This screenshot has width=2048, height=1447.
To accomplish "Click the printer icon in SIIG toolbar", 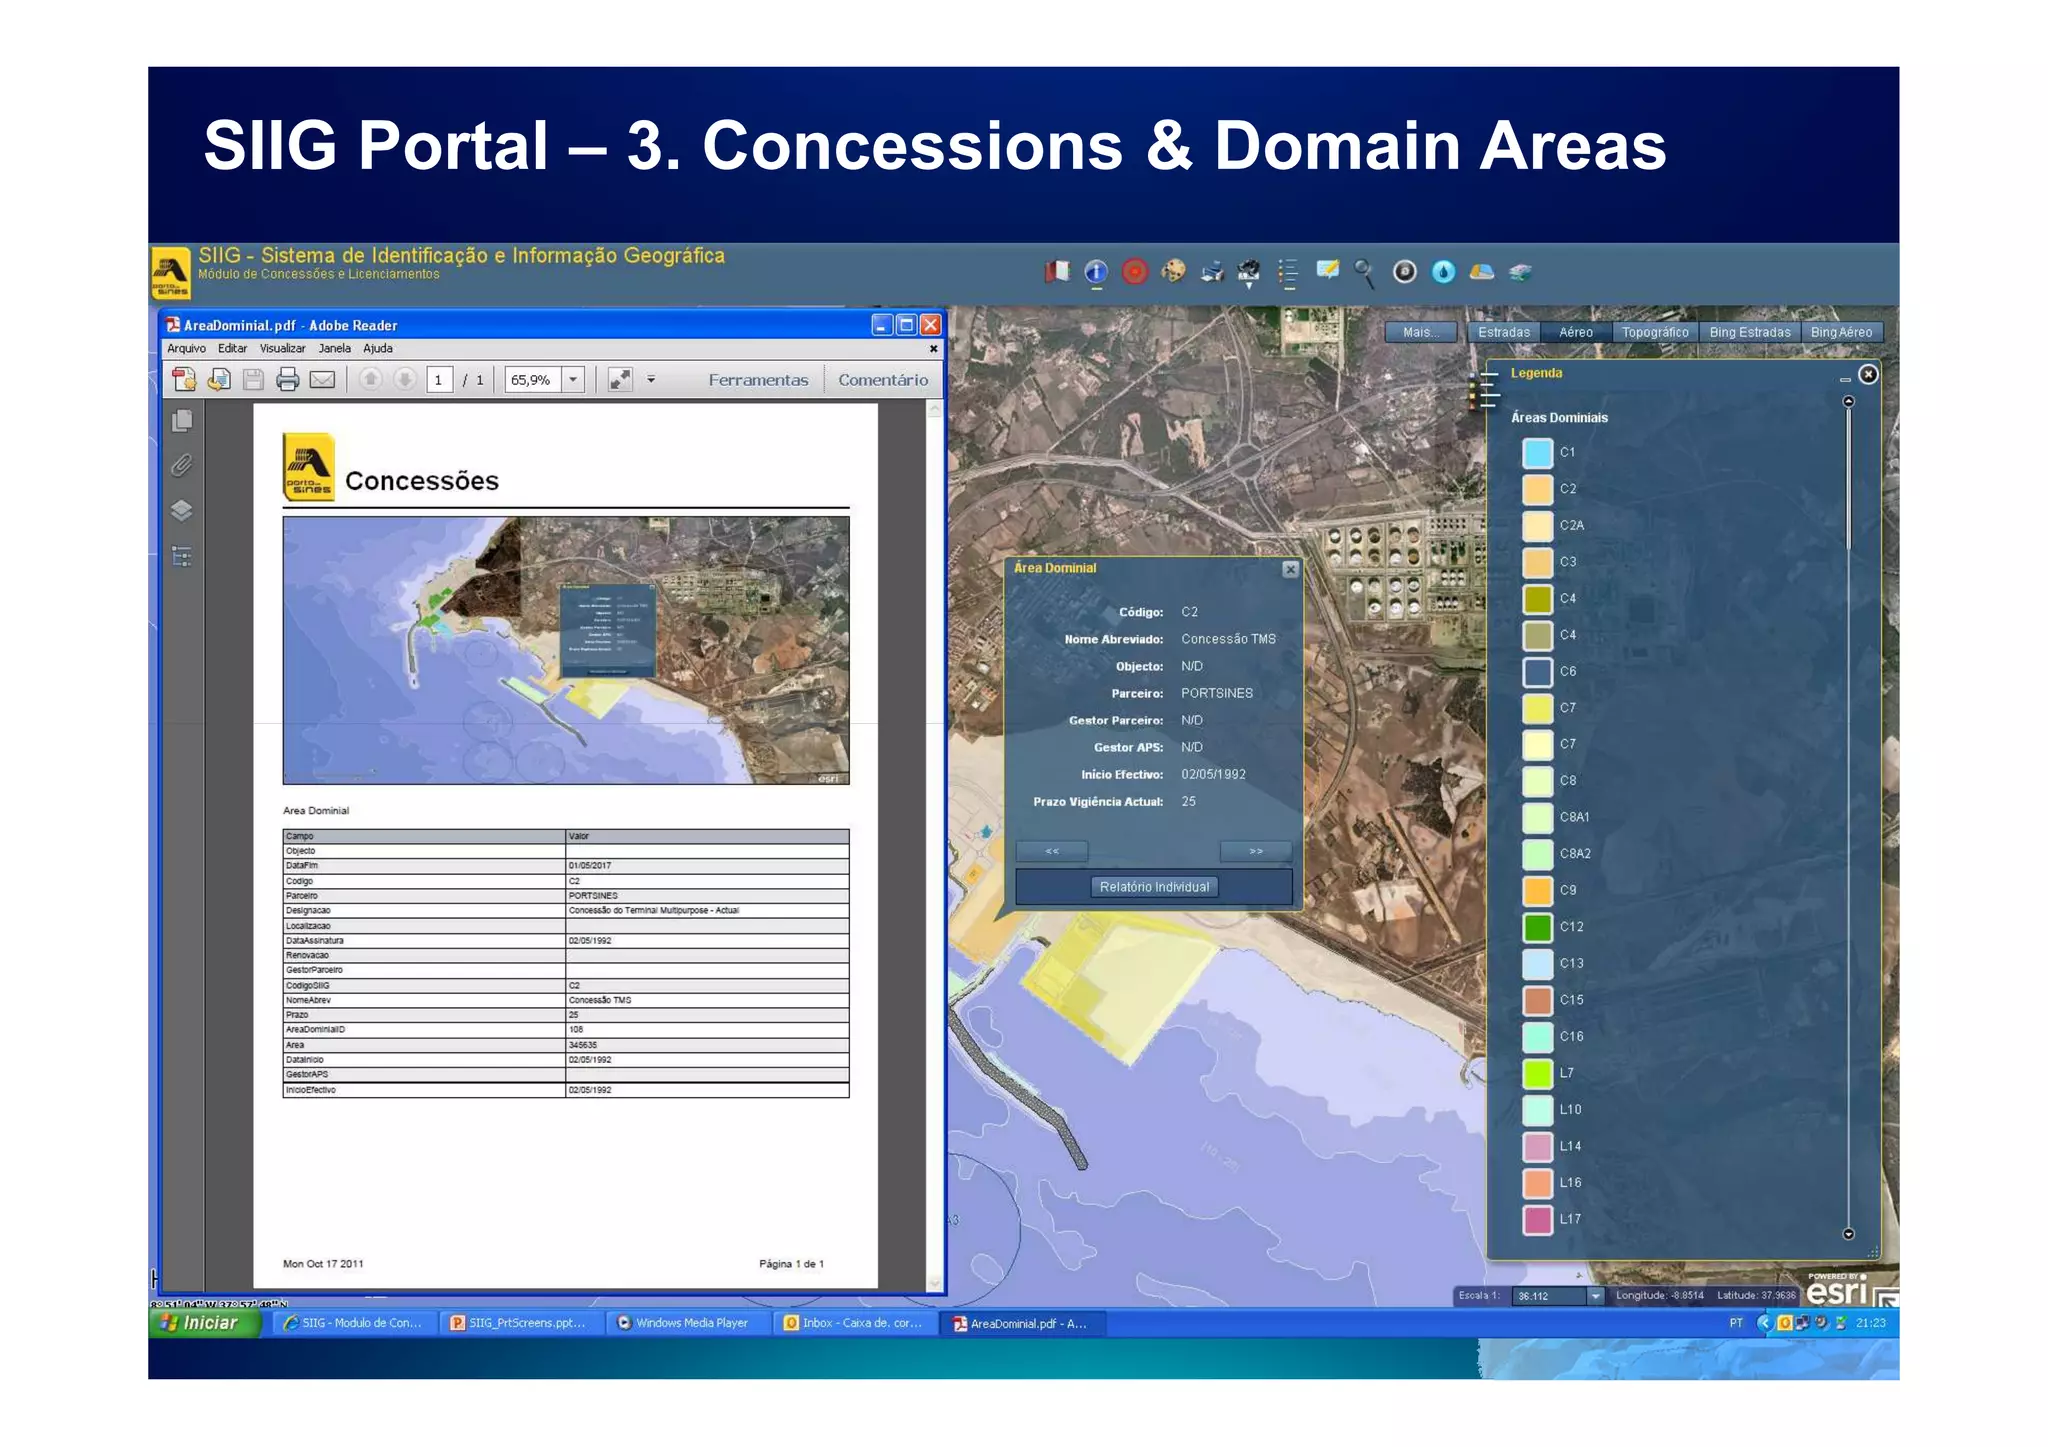I will pyautogui.click(x=1212, y=272).
